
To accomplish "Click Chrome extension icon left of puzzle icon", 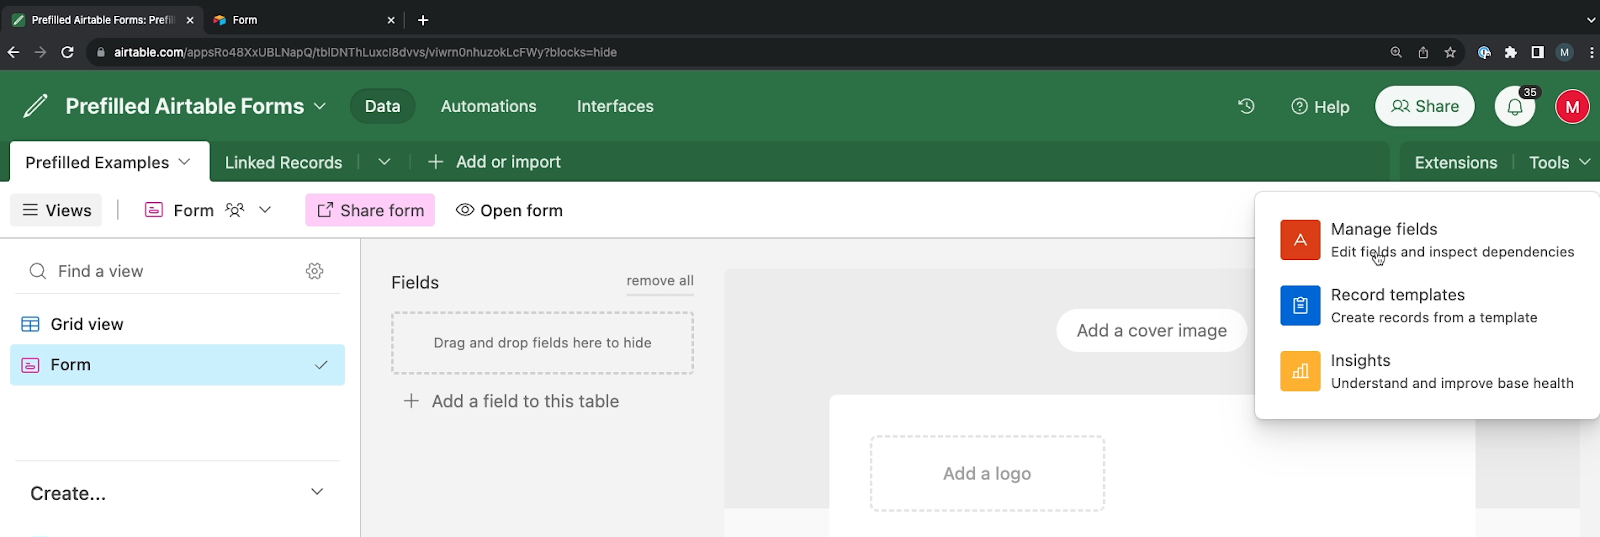I will 1484,52.
